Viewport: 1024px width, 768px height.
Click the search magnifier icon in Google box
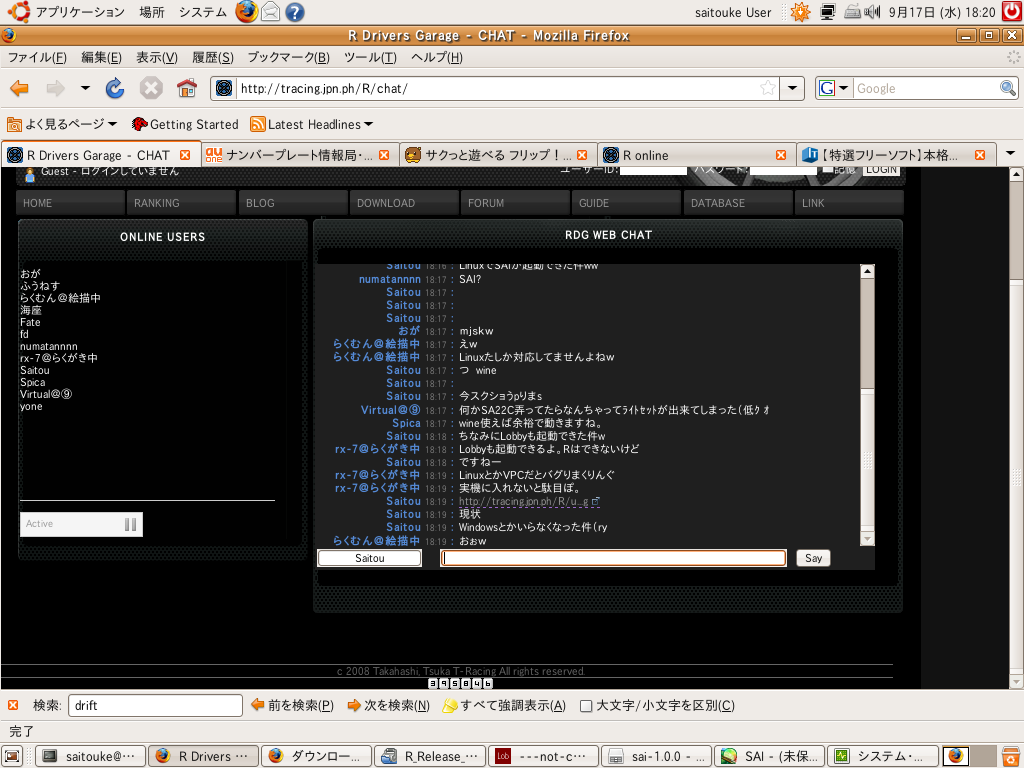pyautogui.click(x=1008, y=88)
